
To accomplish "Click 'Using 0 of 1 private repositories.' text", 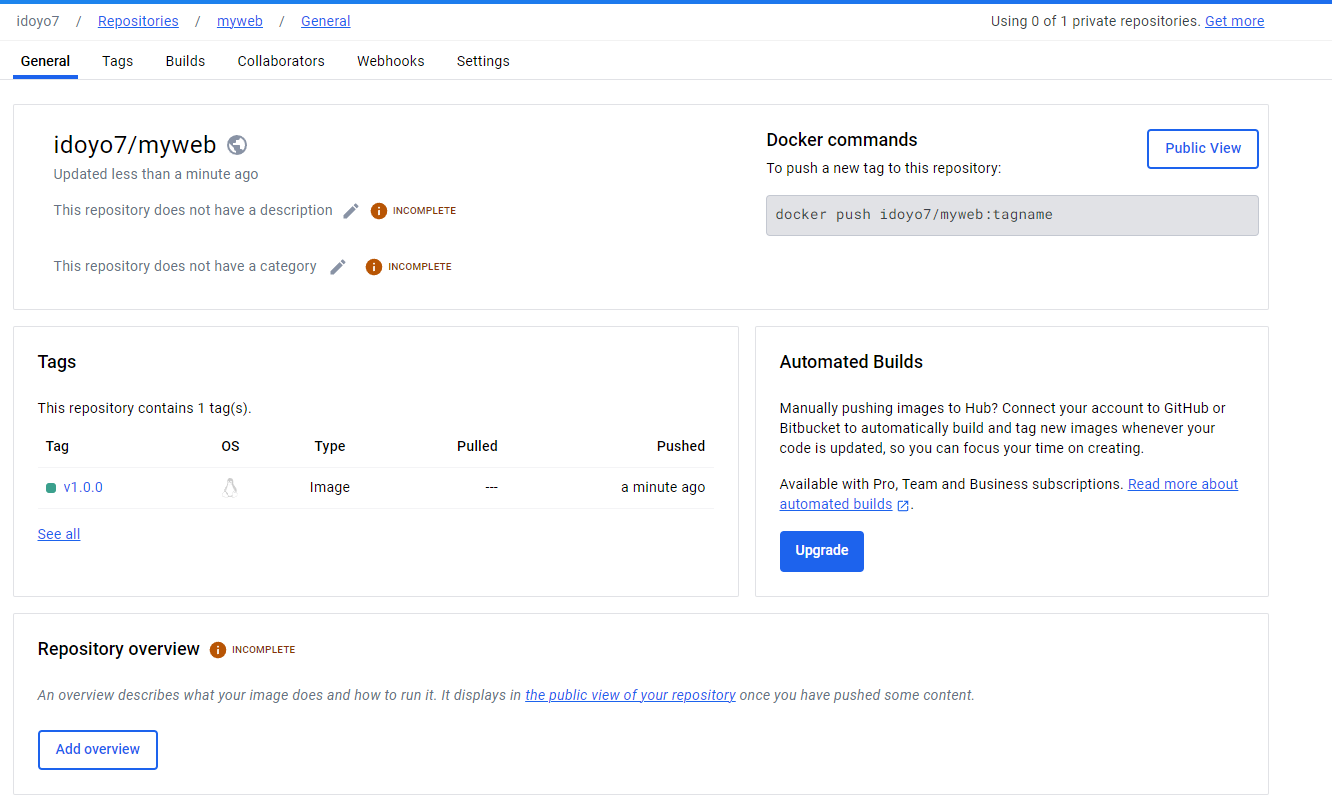I will 1096,21.
